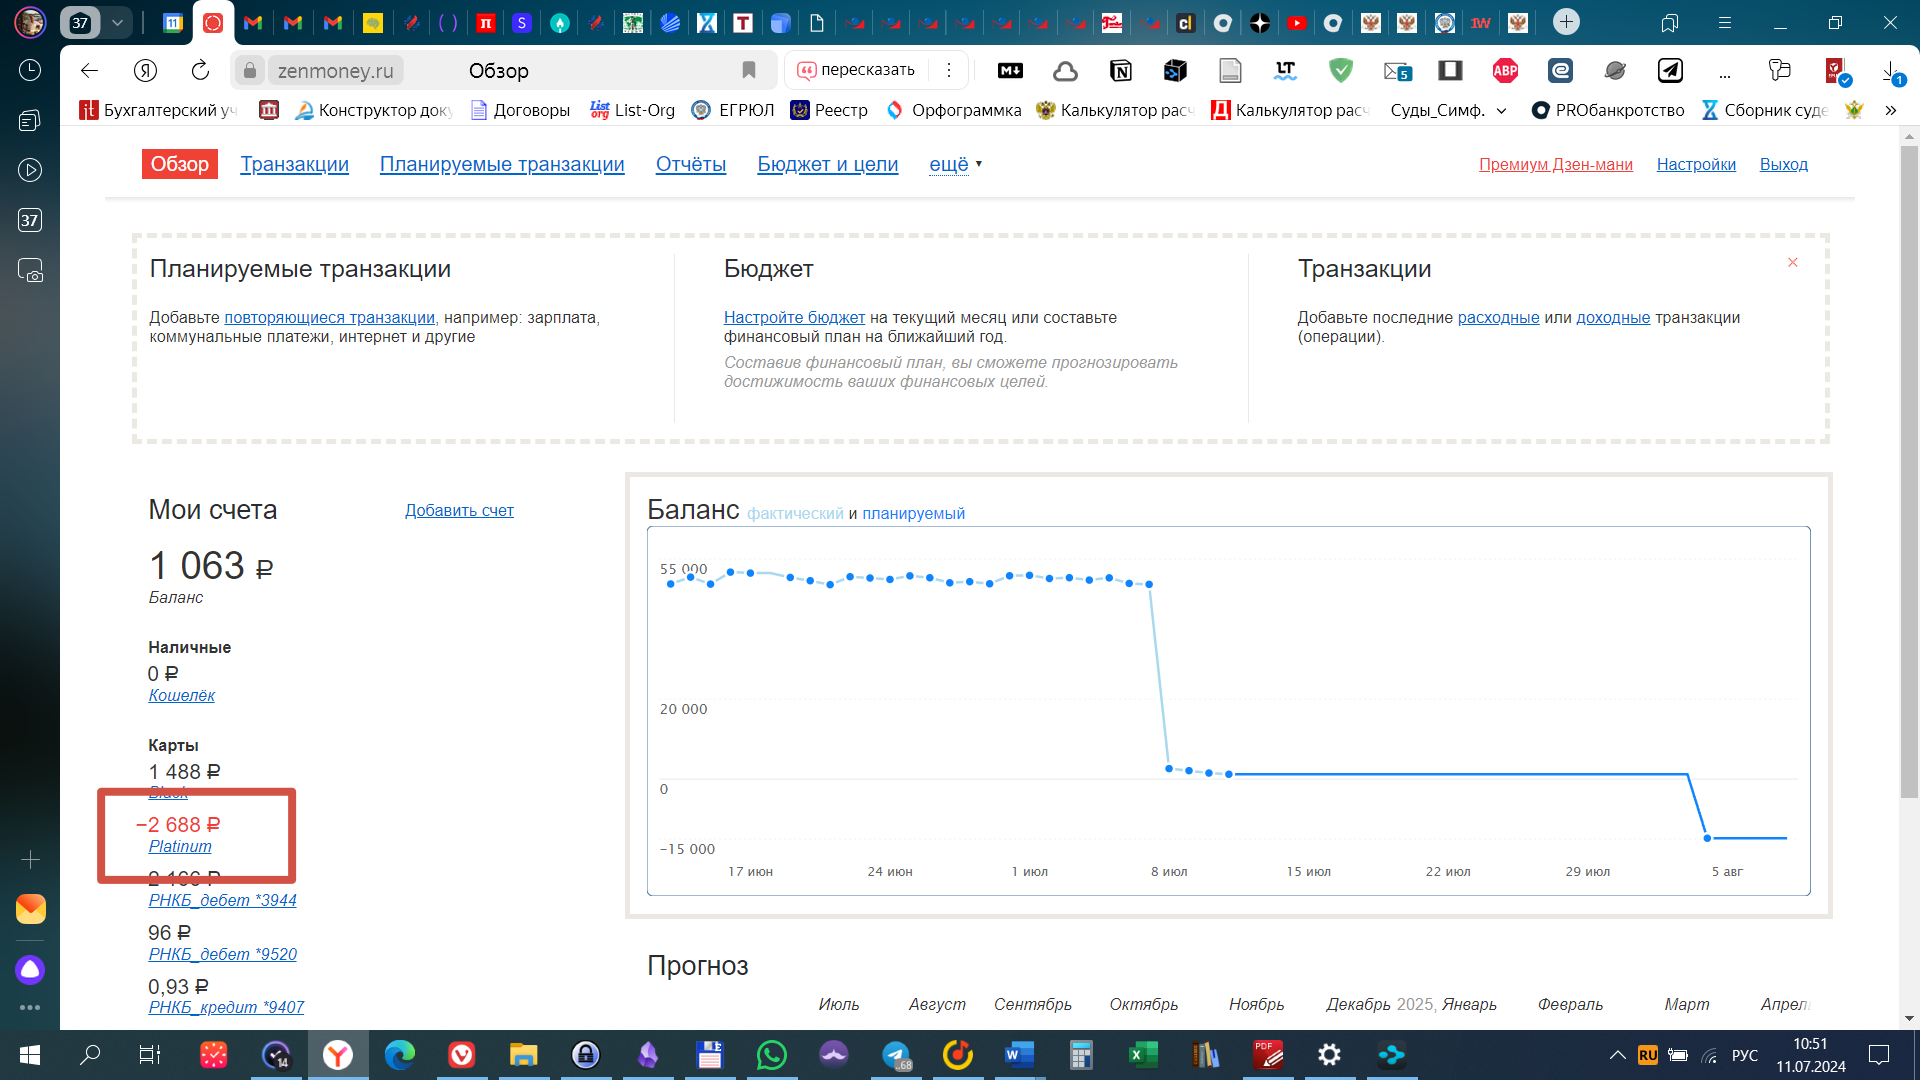Open Microsoft Word from the taskbar
This screenshot has width=1920, height=1080.
click(x=1019, y=1055)
